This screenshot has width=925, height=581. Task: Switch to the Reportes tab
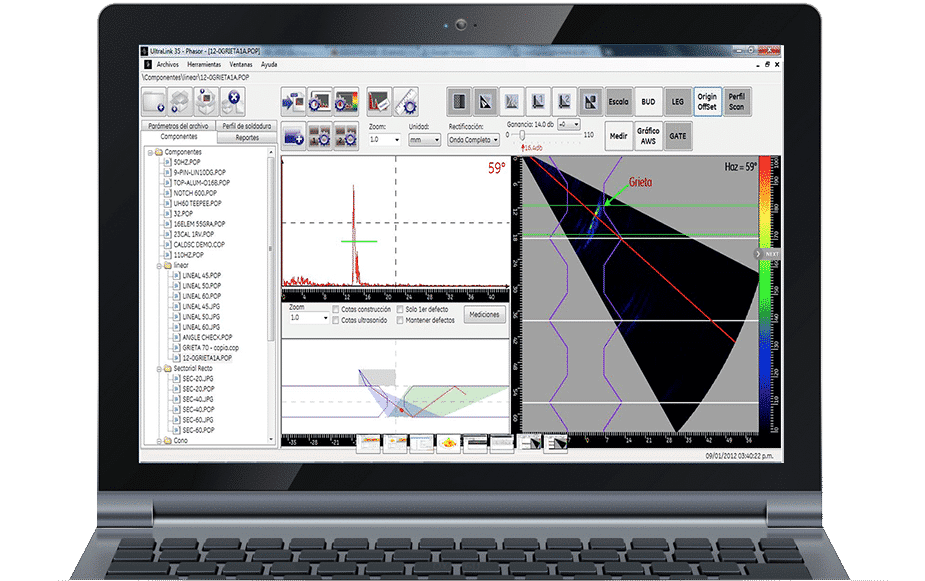247,137
